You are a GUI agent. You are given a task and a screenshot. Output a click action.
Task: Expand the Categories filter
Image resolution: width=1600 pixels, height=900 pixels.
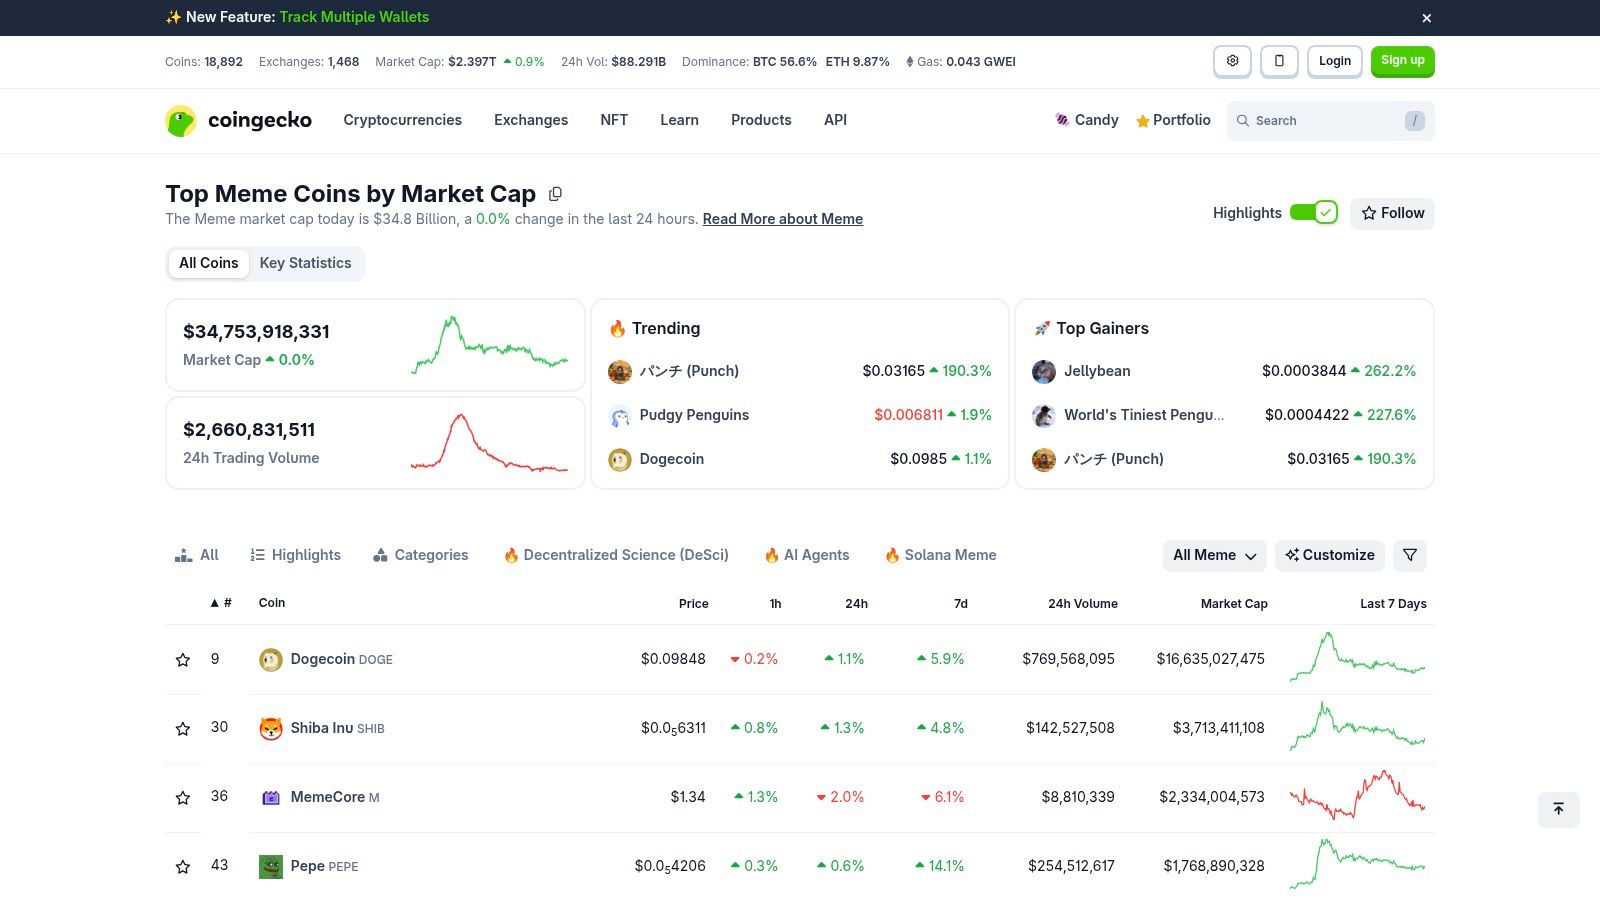click(x=420, y=555)
